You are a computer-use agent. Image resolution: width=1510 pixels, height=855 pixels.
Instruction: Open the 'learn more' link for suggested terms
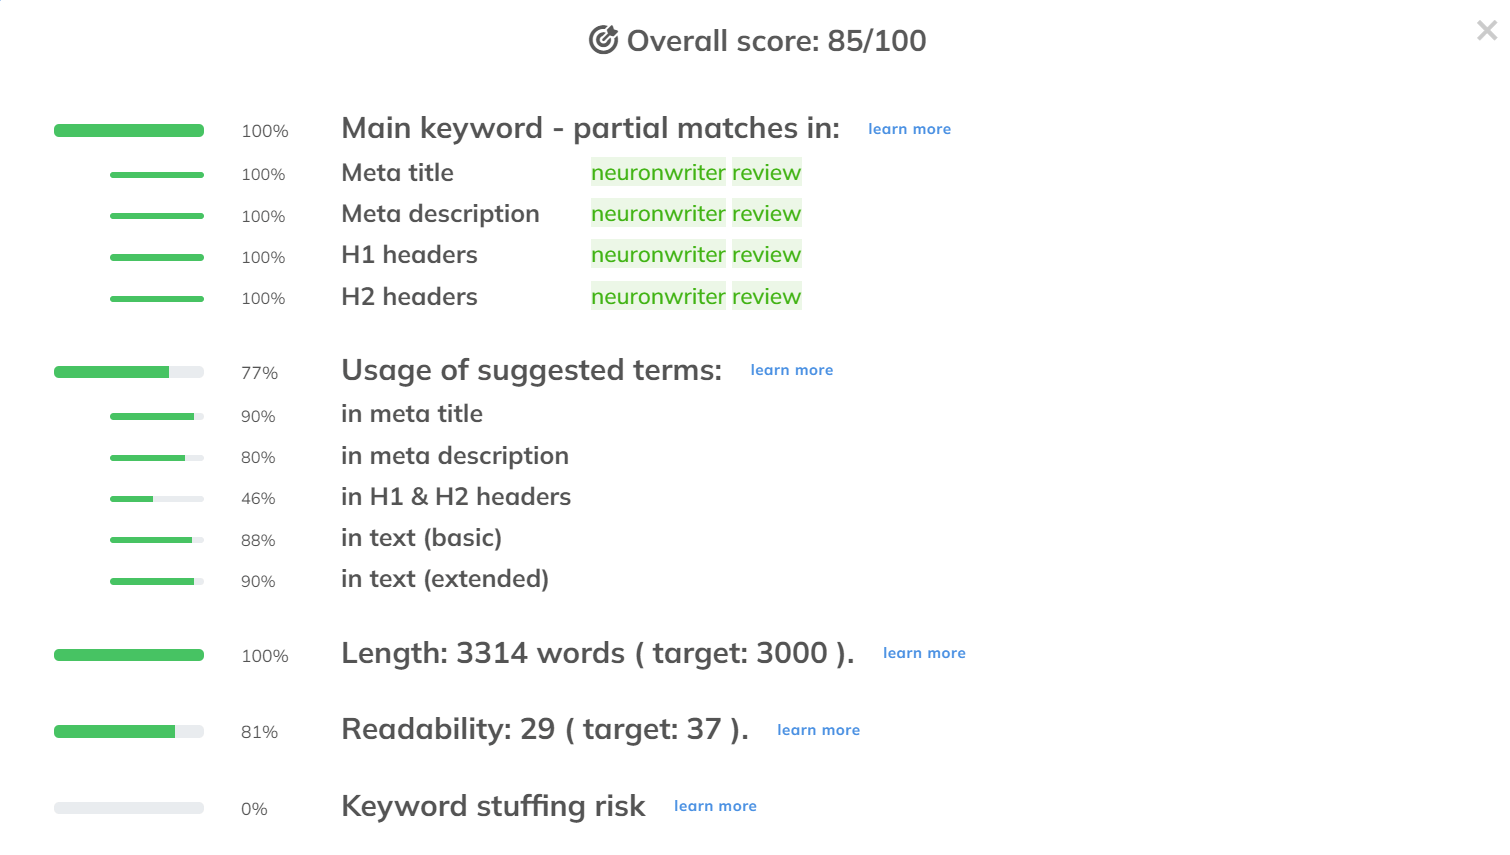pos(791,370)
